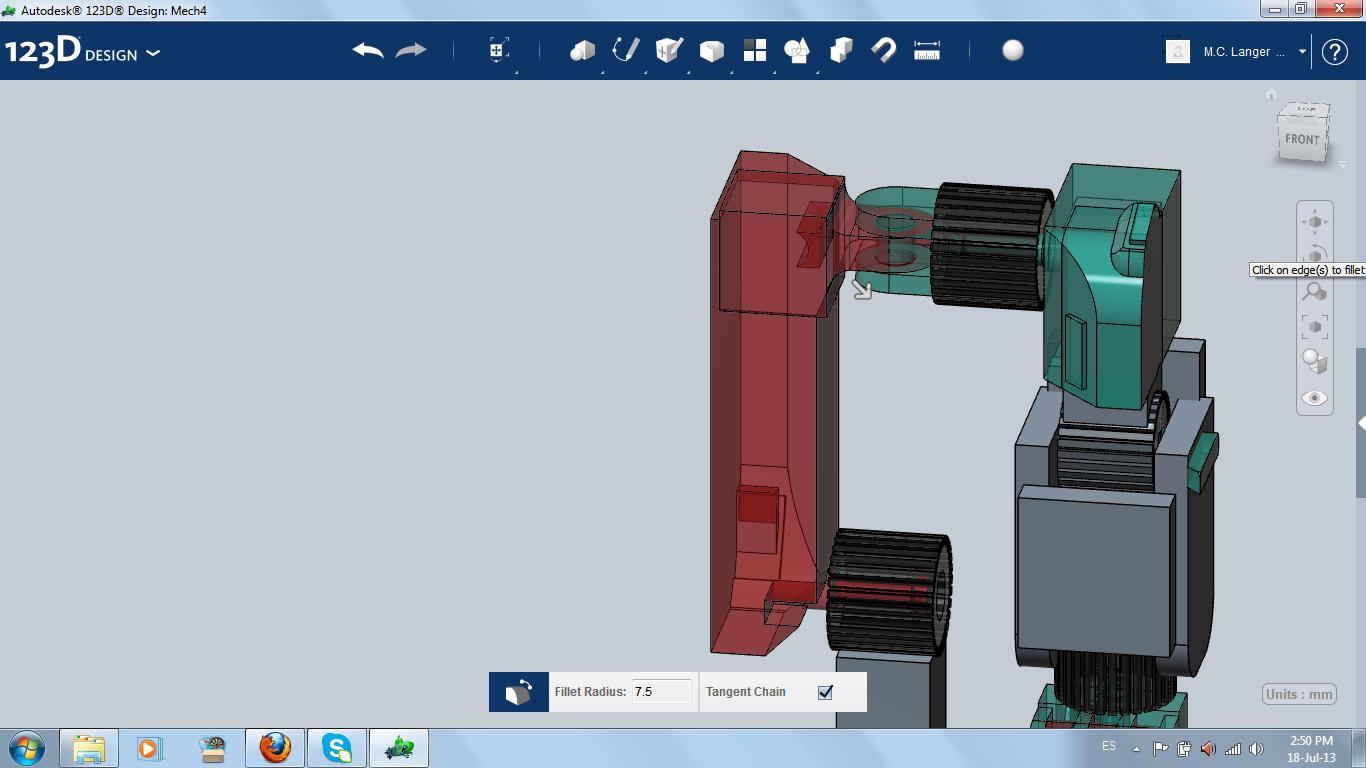The width and height of the screenshot is (1366, 768).
Task: Select the Sketch tool
Action: point(626,51)
